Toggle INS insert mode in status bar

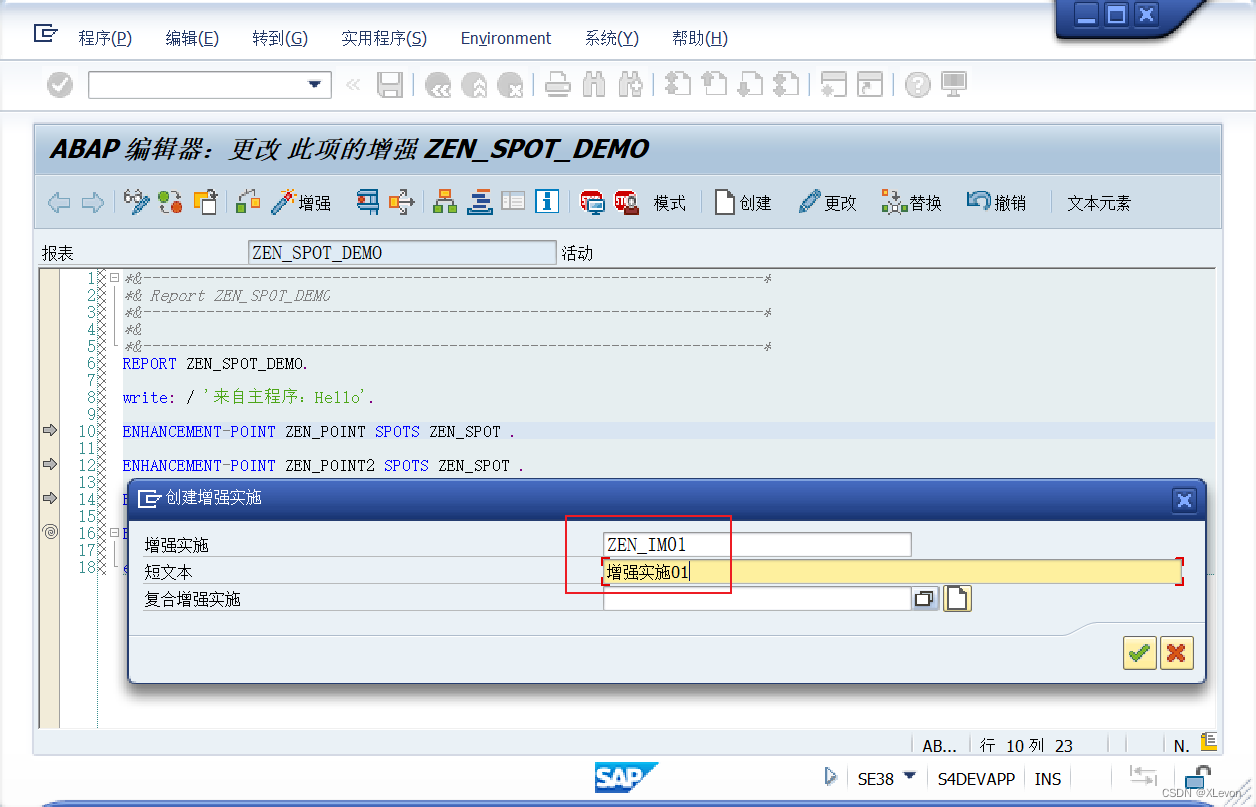point(1048,778)
